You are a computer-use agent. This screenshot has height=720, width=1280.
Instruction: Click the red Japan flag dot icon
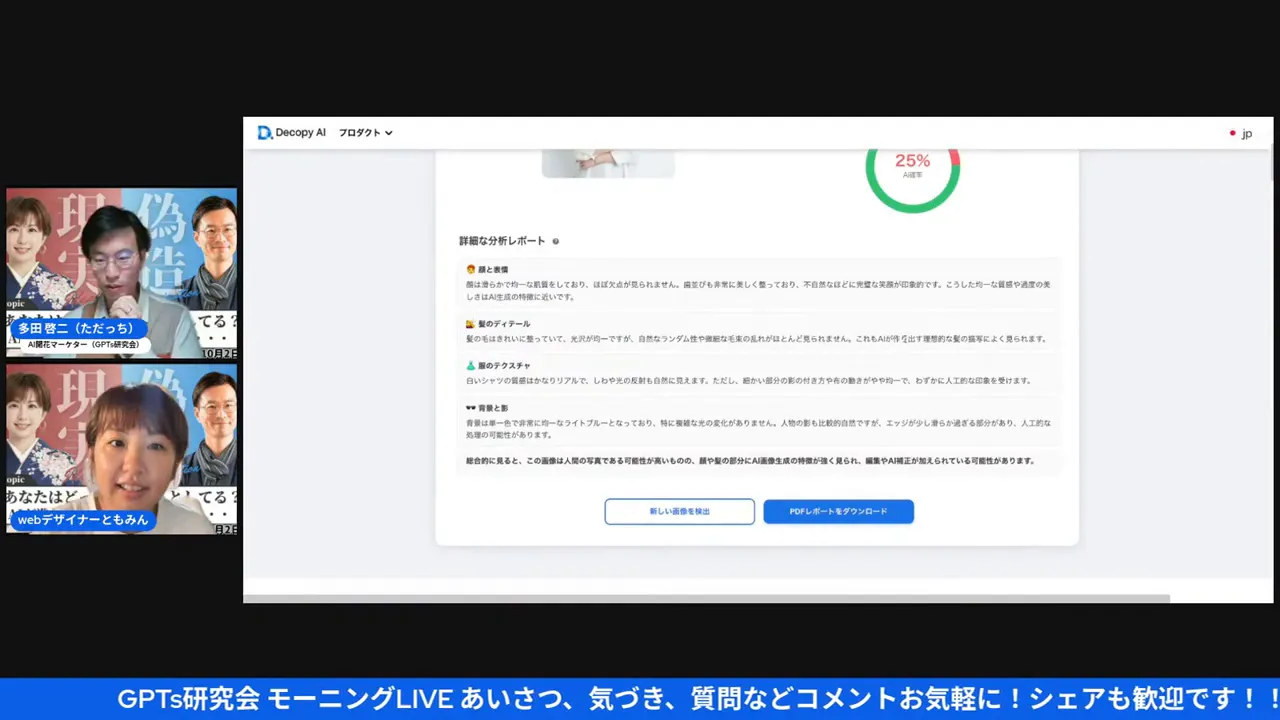1232,134
